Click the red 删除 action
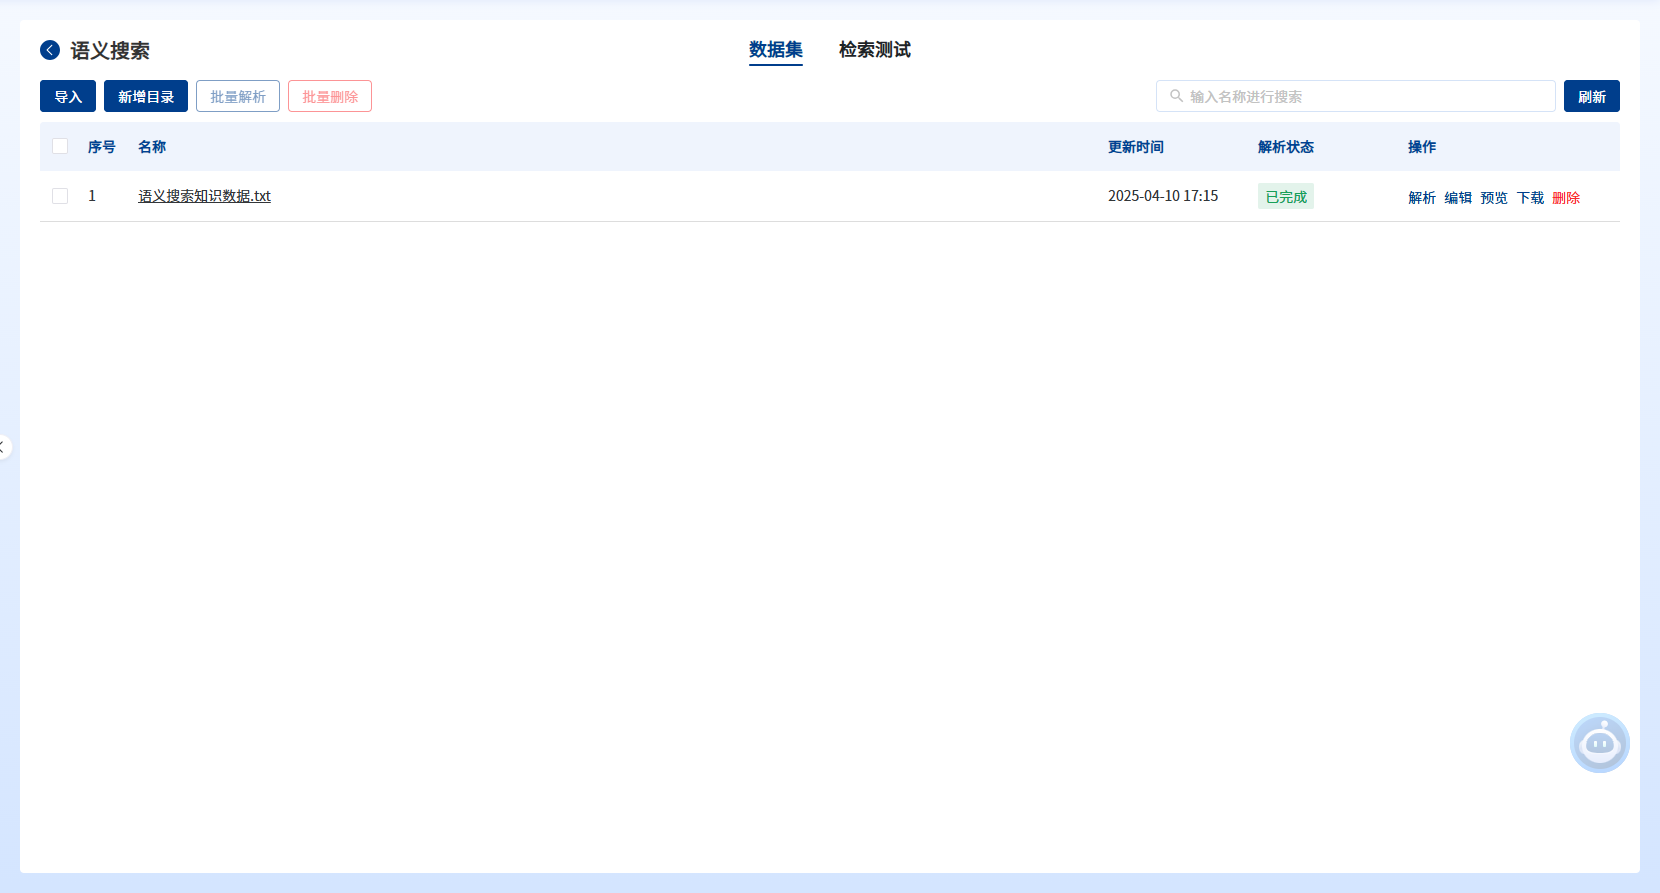 [x=1565, y=198]
